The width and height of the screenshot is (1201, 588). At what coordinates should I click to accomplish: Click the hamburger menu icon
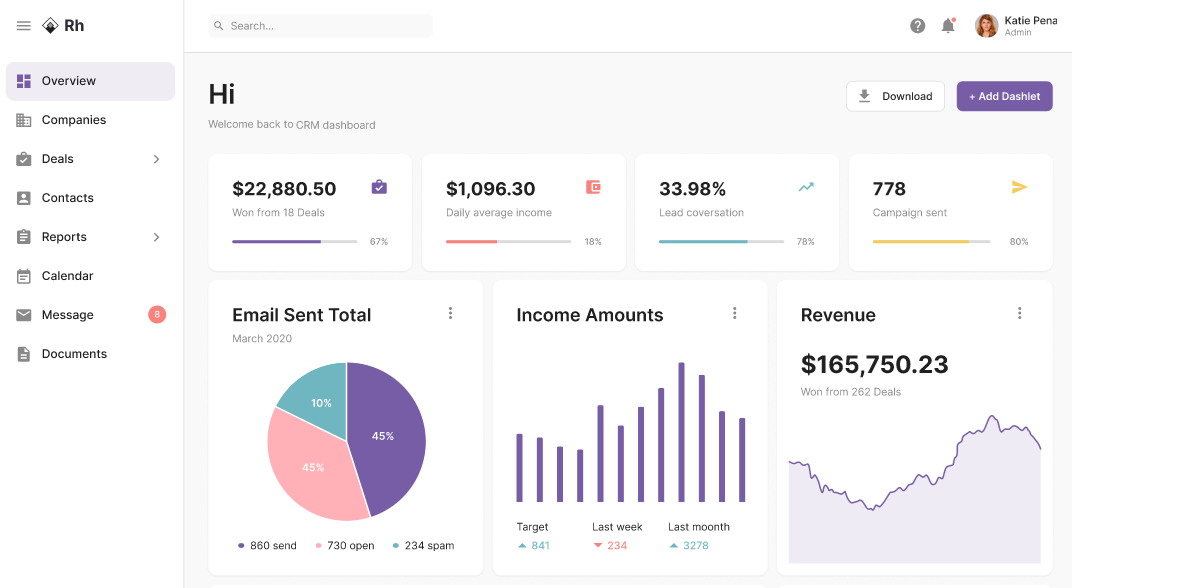[x=24, y=26]
